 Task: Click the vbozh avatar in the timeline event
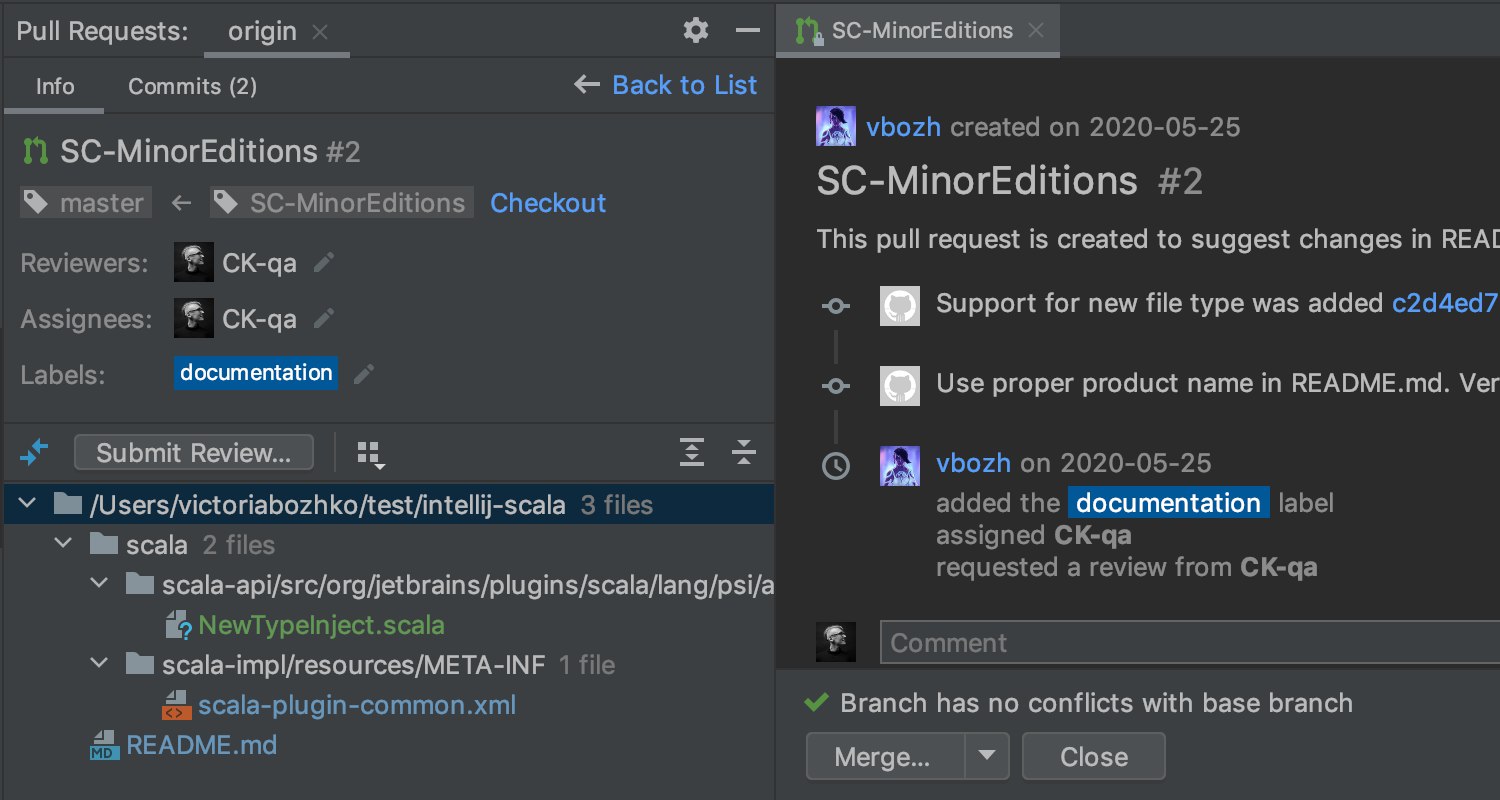[899, 466]
